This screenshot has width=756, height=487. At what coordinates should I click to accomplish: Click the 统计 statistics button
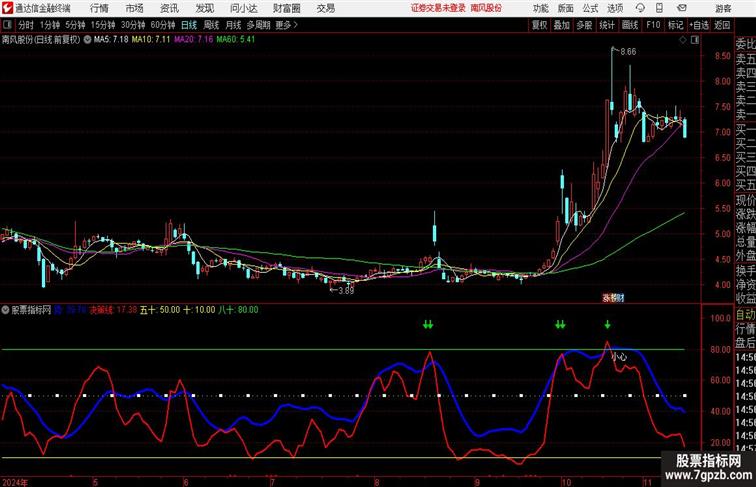point(607,25)
